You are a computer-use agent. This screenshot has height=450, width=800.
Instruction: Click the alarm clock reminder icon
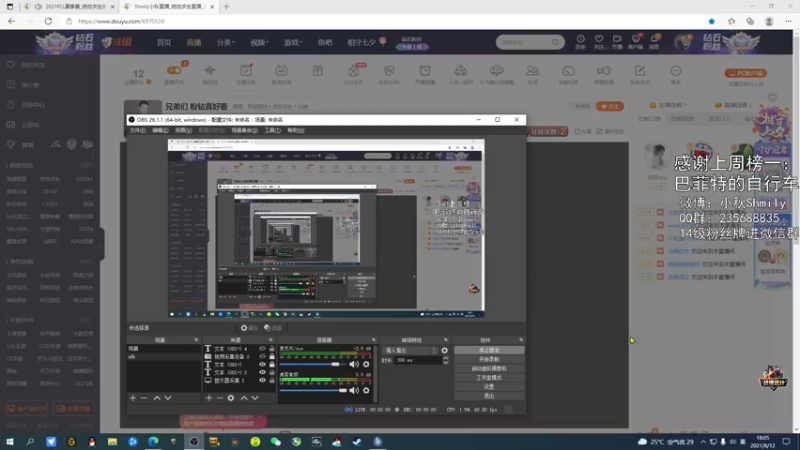(425, 70)
